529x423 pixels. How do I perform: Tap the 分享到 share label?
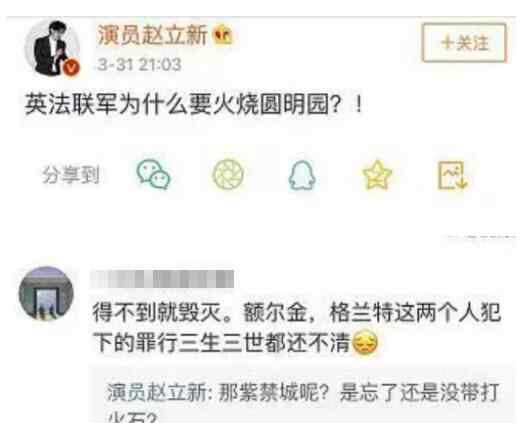71,175
